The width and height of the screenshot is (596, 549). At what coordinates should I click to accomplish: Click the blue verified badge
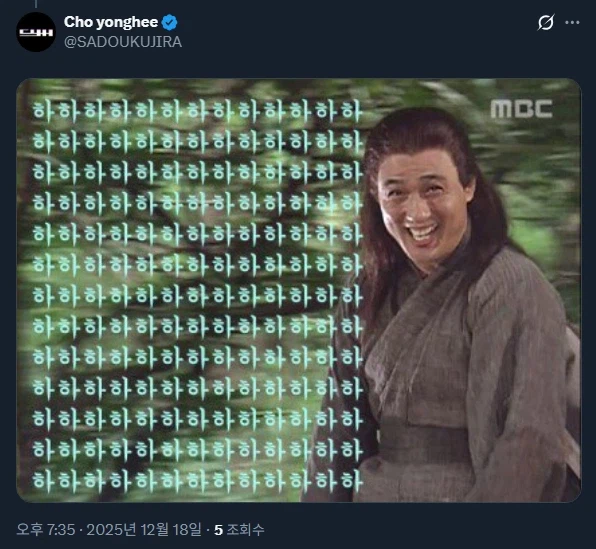tap(170, 22)
